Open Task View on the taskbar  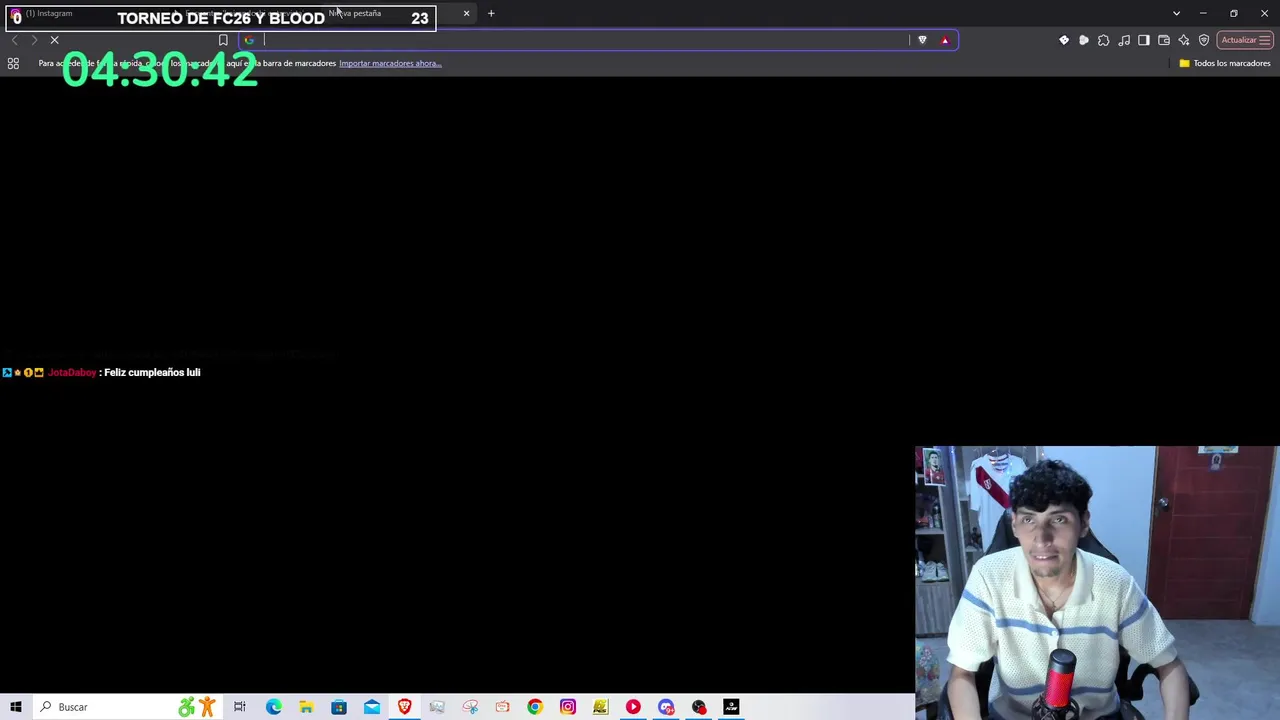click(x=240, y=707)
